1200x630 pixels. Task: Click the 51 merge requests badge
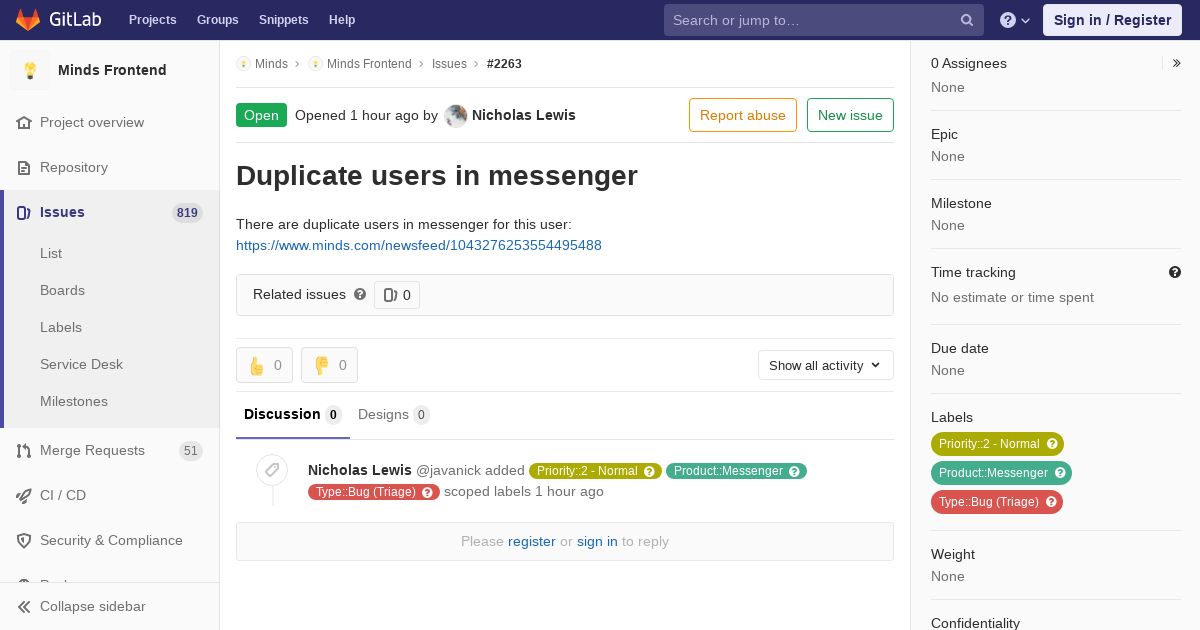click(191, 450)
